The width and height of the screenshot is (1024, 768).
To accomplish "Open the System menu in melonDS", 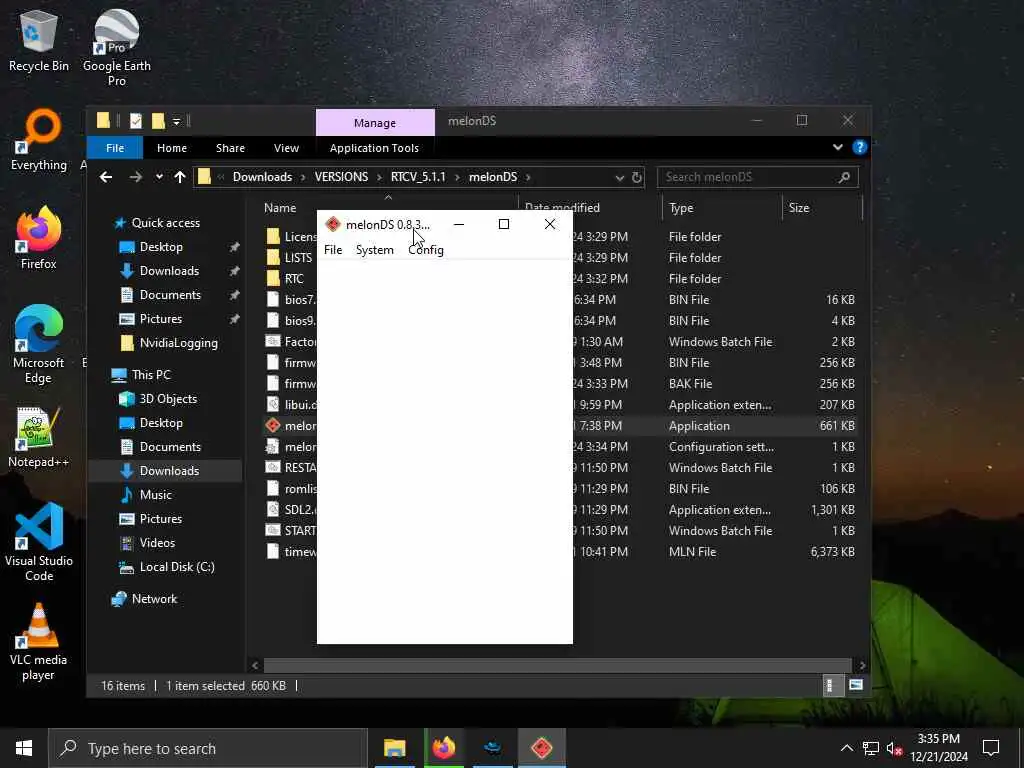I will [x=374, y=250].
